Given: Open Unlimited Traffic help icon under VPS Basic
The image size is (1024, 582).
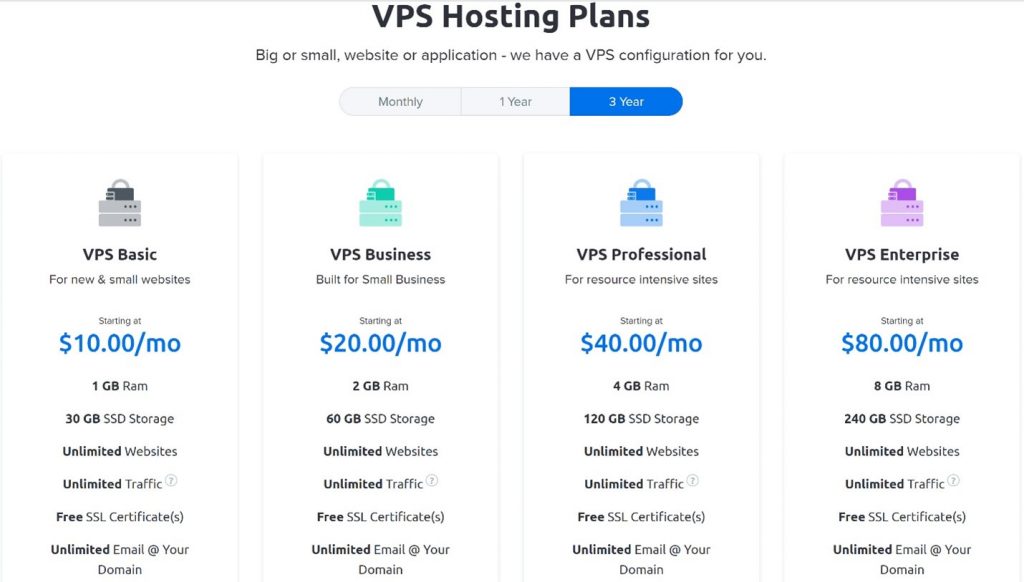Looking at the screenshot, I should [171, 481].
